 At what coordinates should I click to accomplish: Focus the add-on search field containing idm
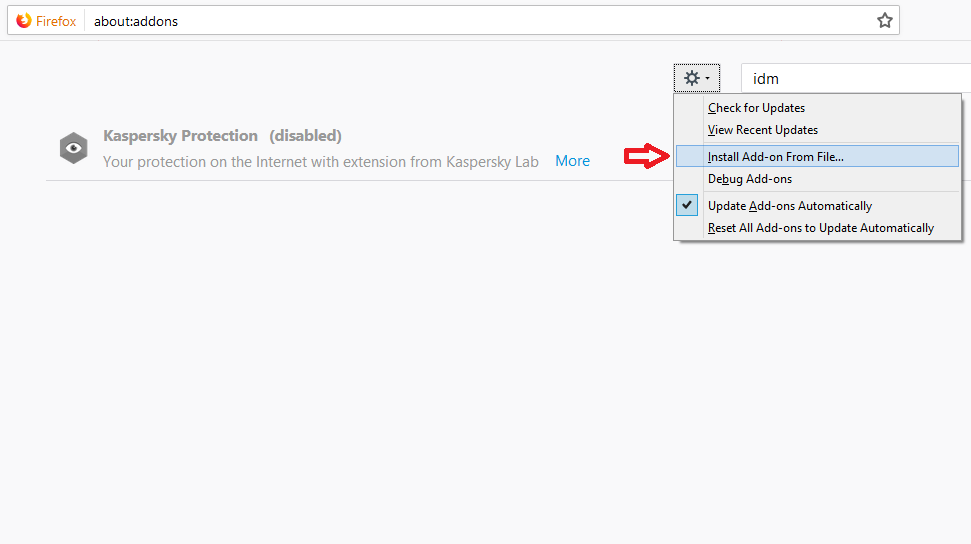[850, 78]
